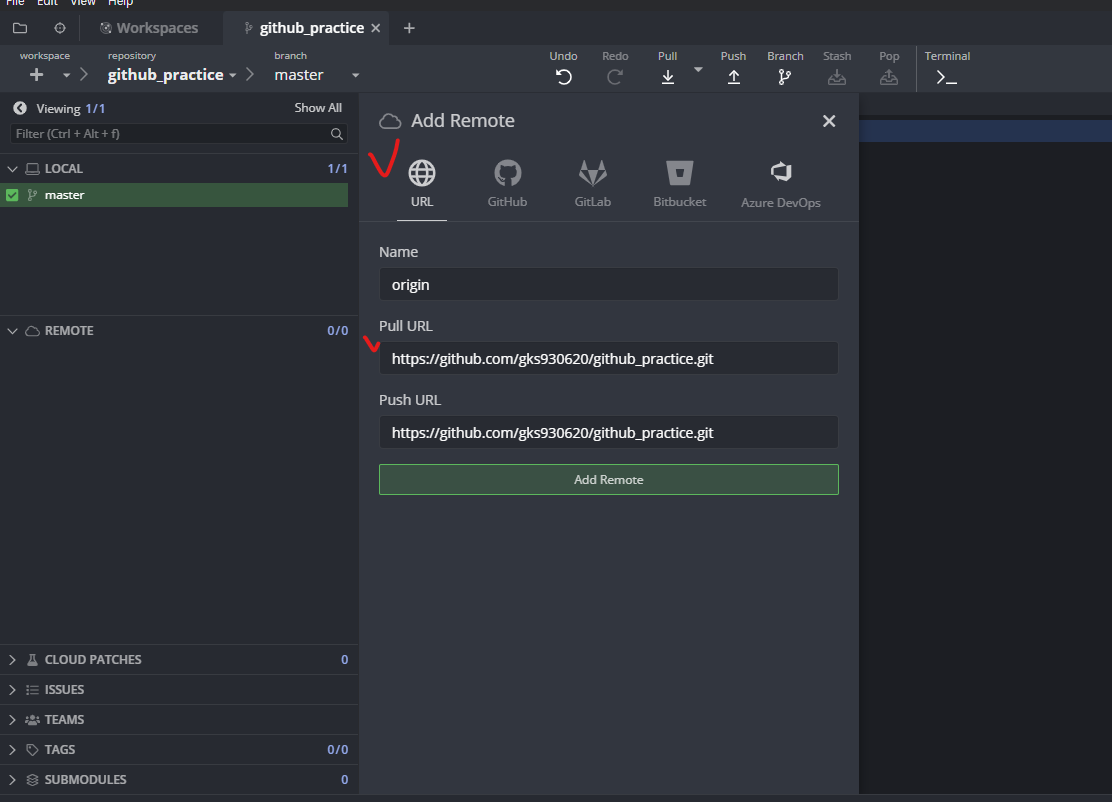
Task: Click the Undo toolbar icon
Action: [564, 77]
